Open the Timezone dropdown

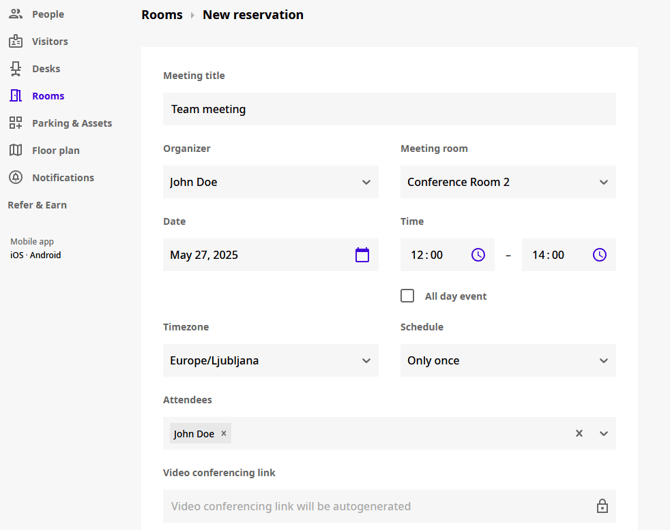click(270, 361)
